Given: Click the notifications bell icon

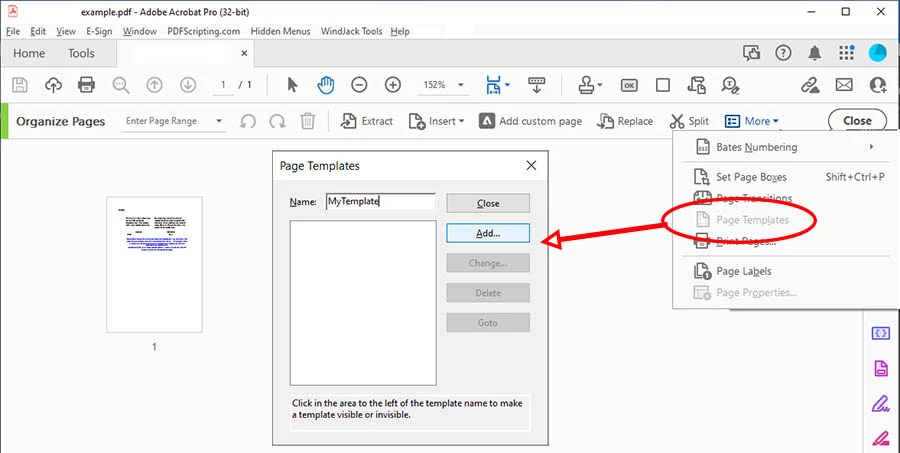Looking at the screenshot, I should tap(814, 53).
